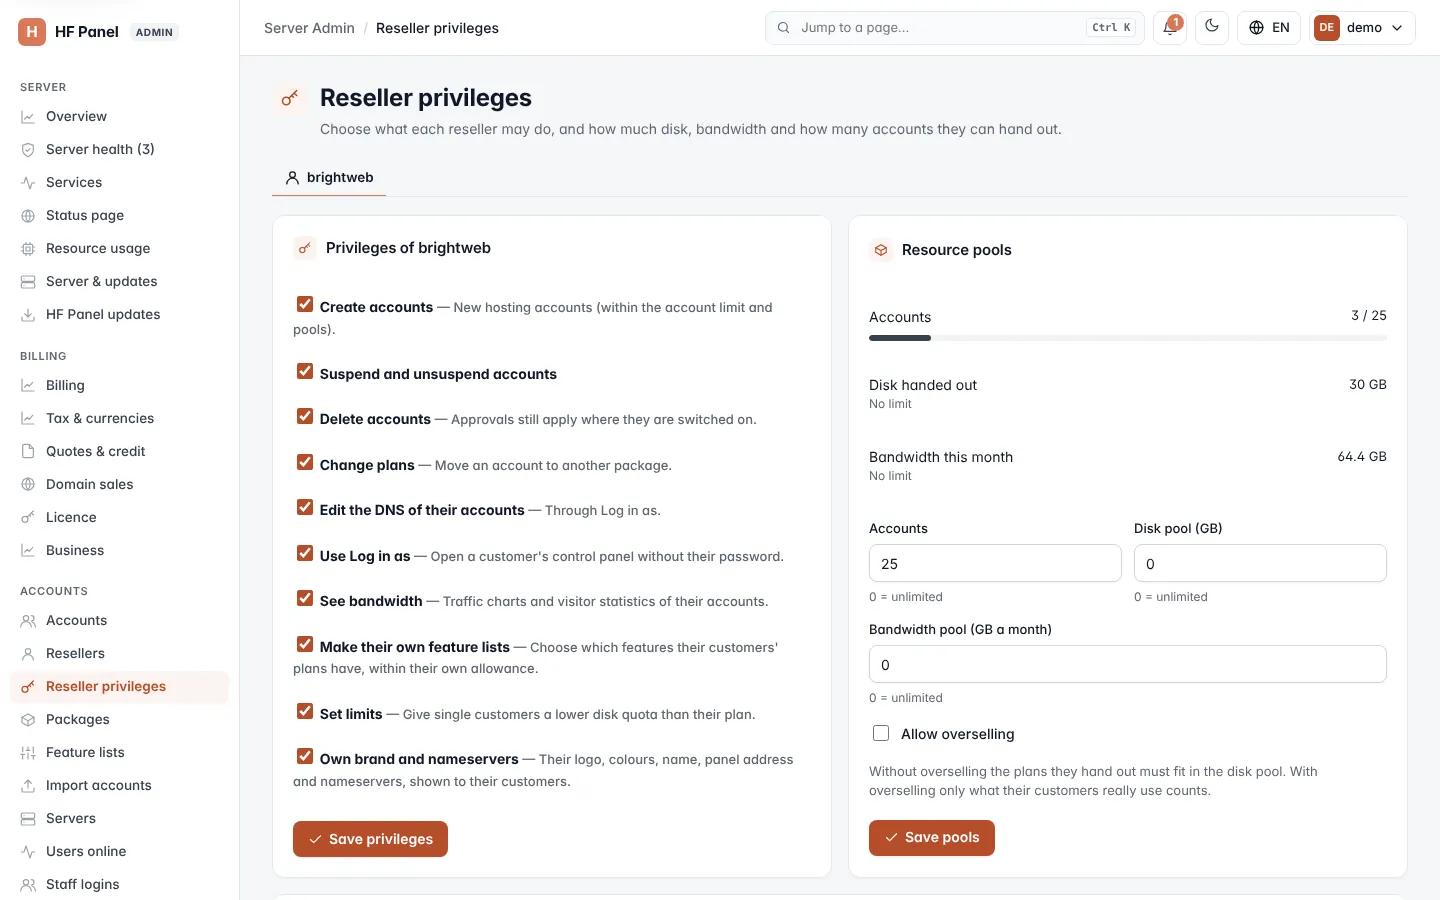Click the Bandwidth pool input field
Screen dimensions: 1440x900
[x=1128, y=664]
